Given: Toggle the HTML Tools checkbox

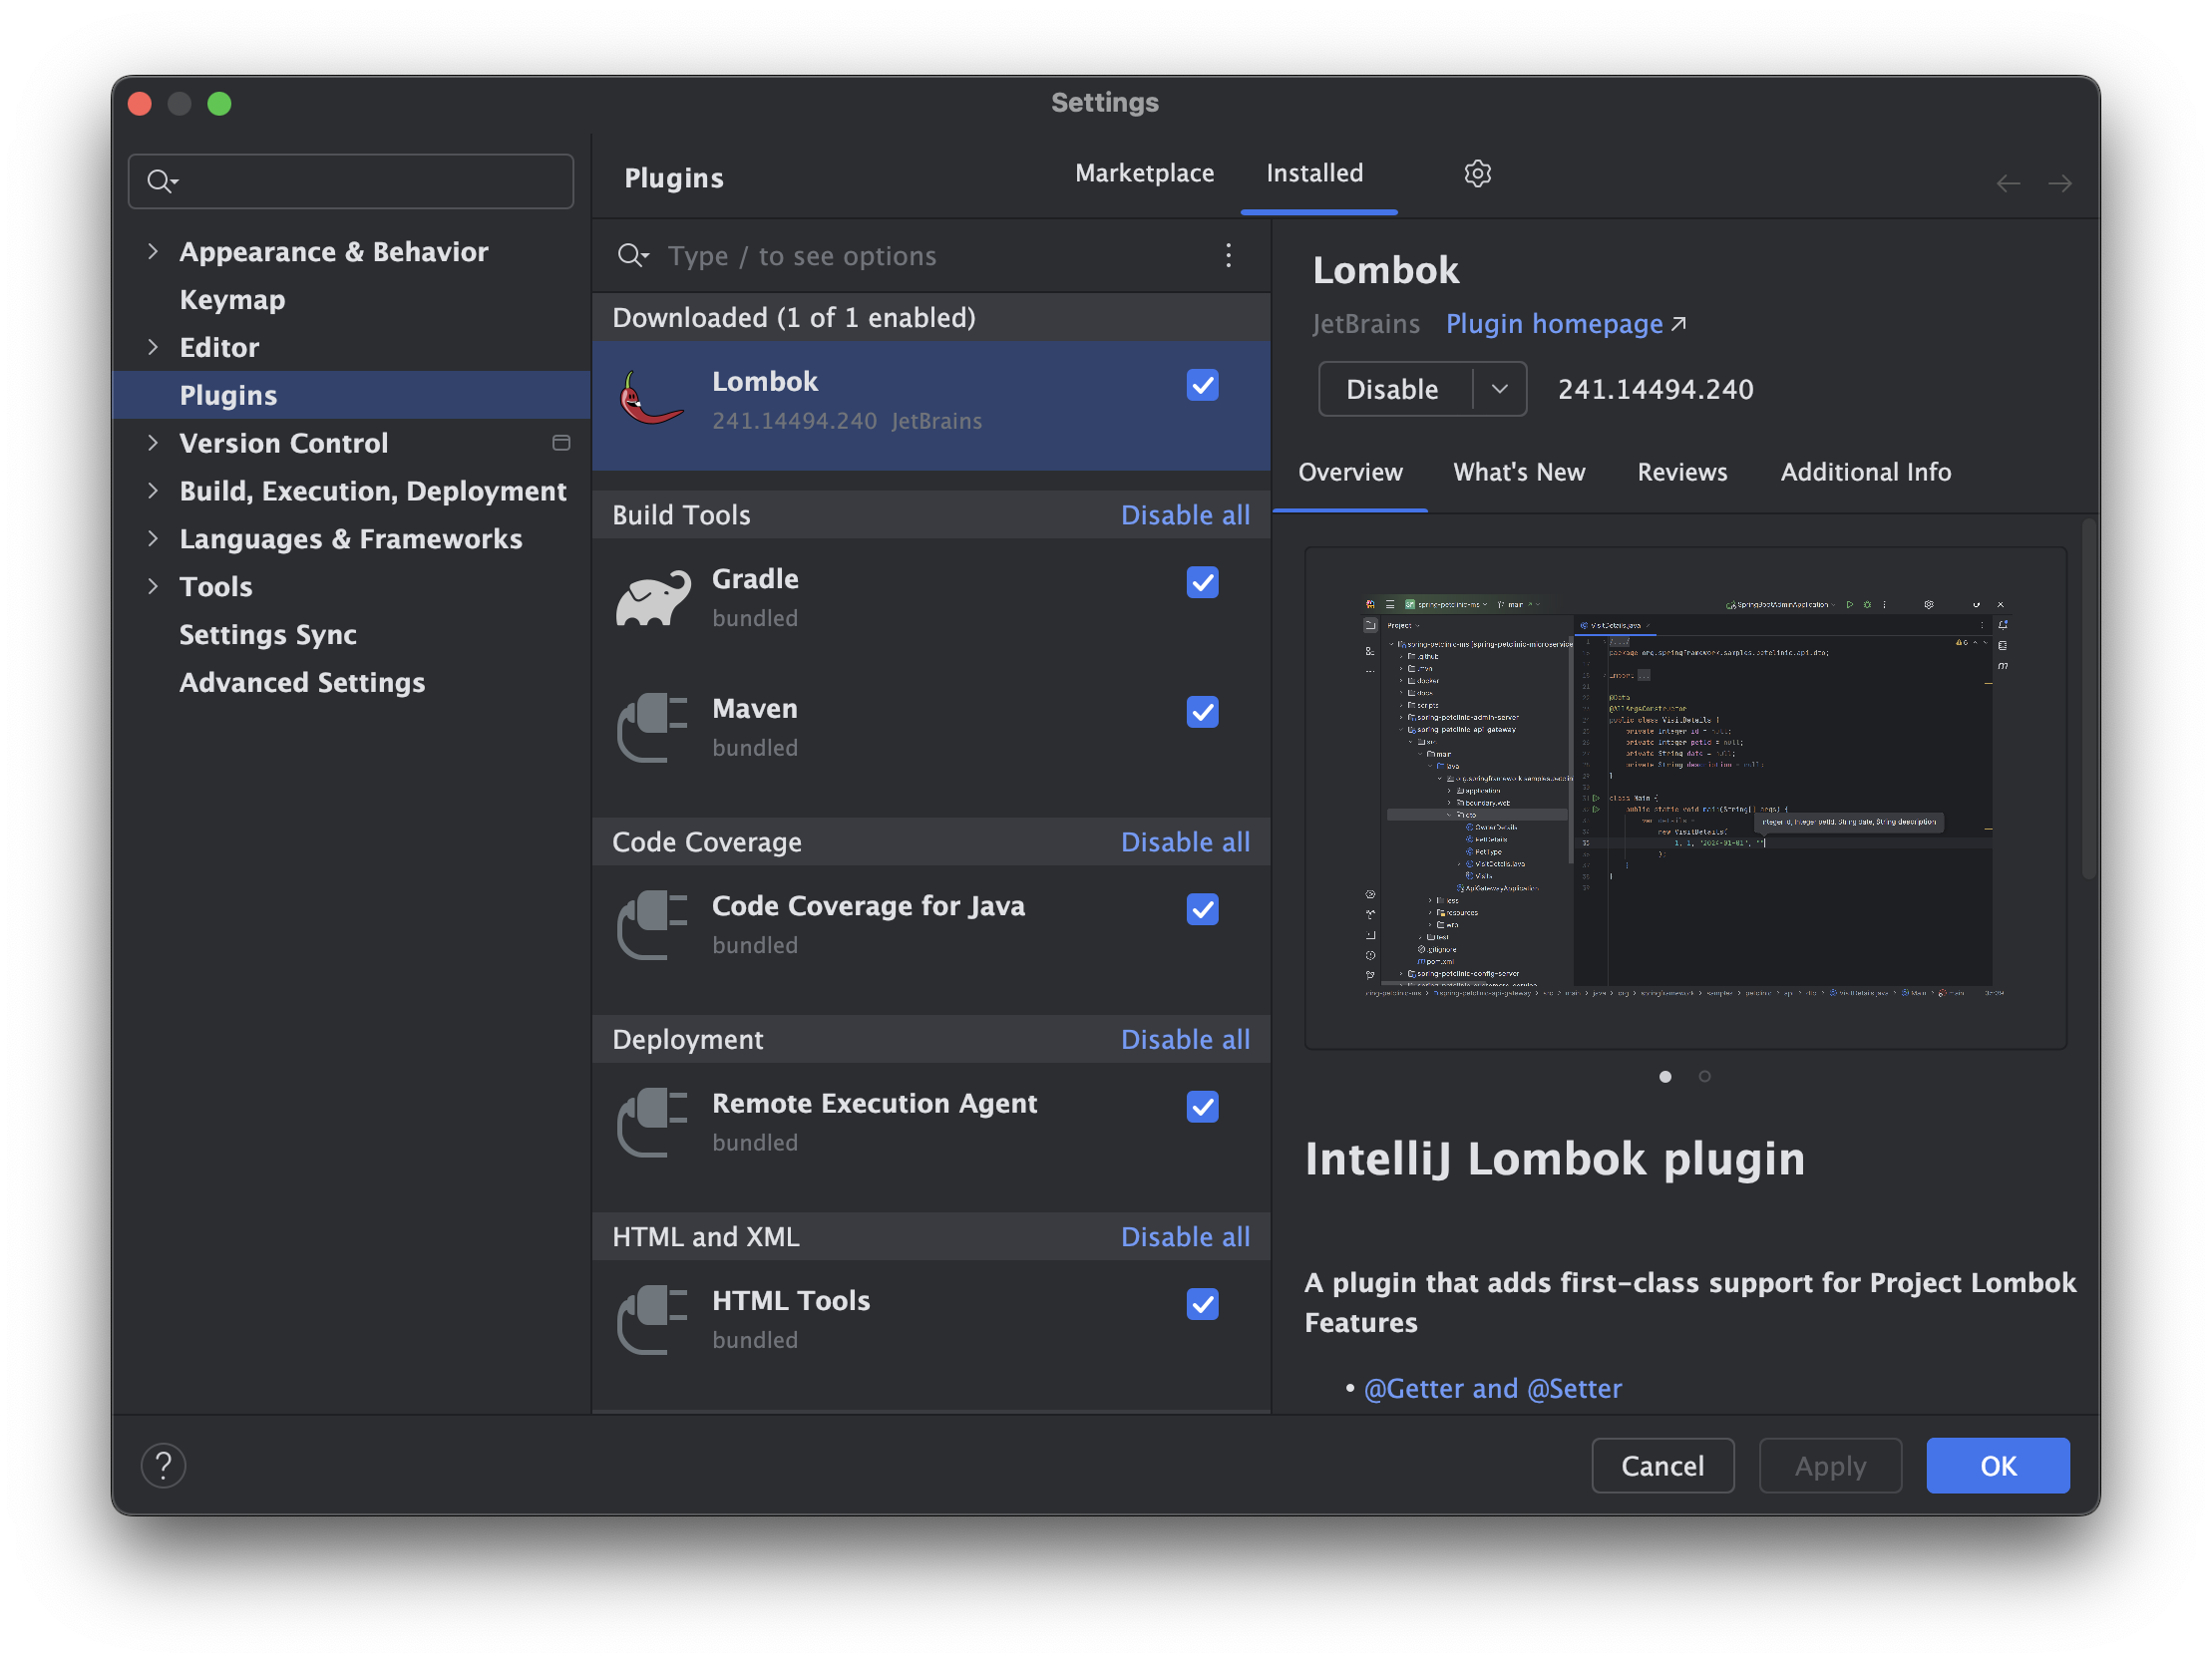Looking at the screenshot, I should click(x=1202, y=1304).
